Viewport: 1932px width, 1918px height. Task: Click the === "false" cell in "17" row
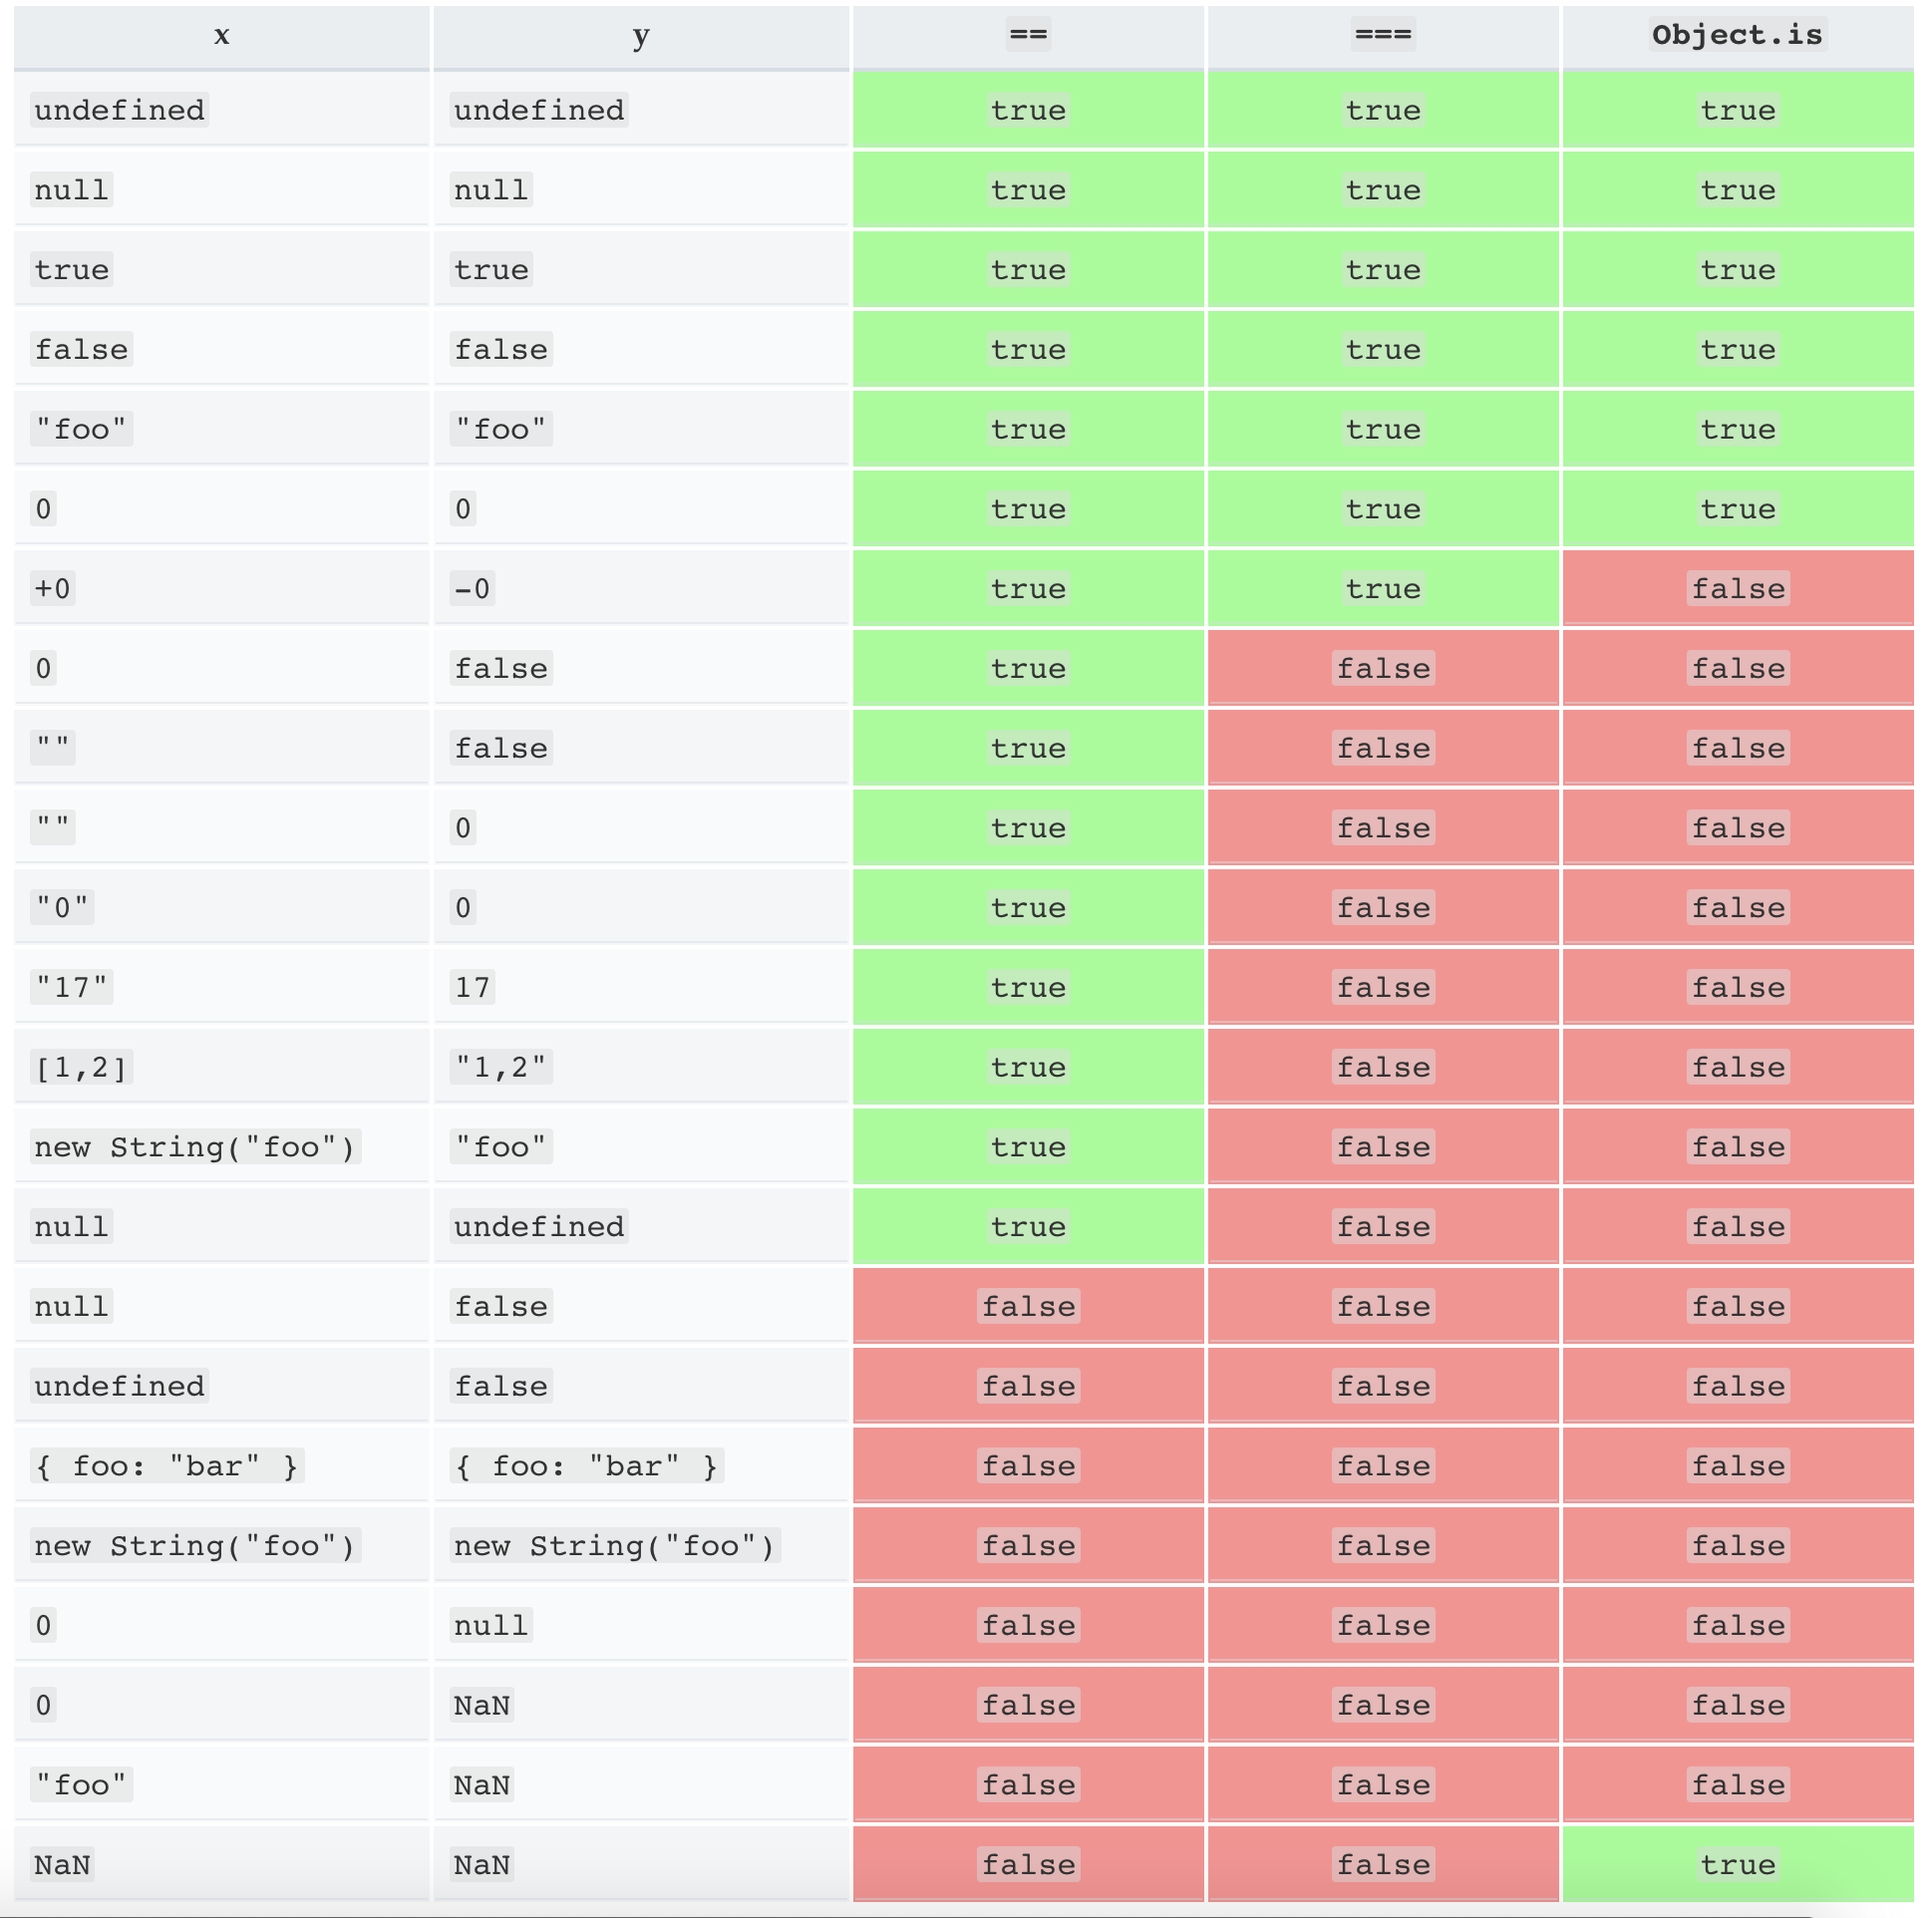pos(1383,987)
